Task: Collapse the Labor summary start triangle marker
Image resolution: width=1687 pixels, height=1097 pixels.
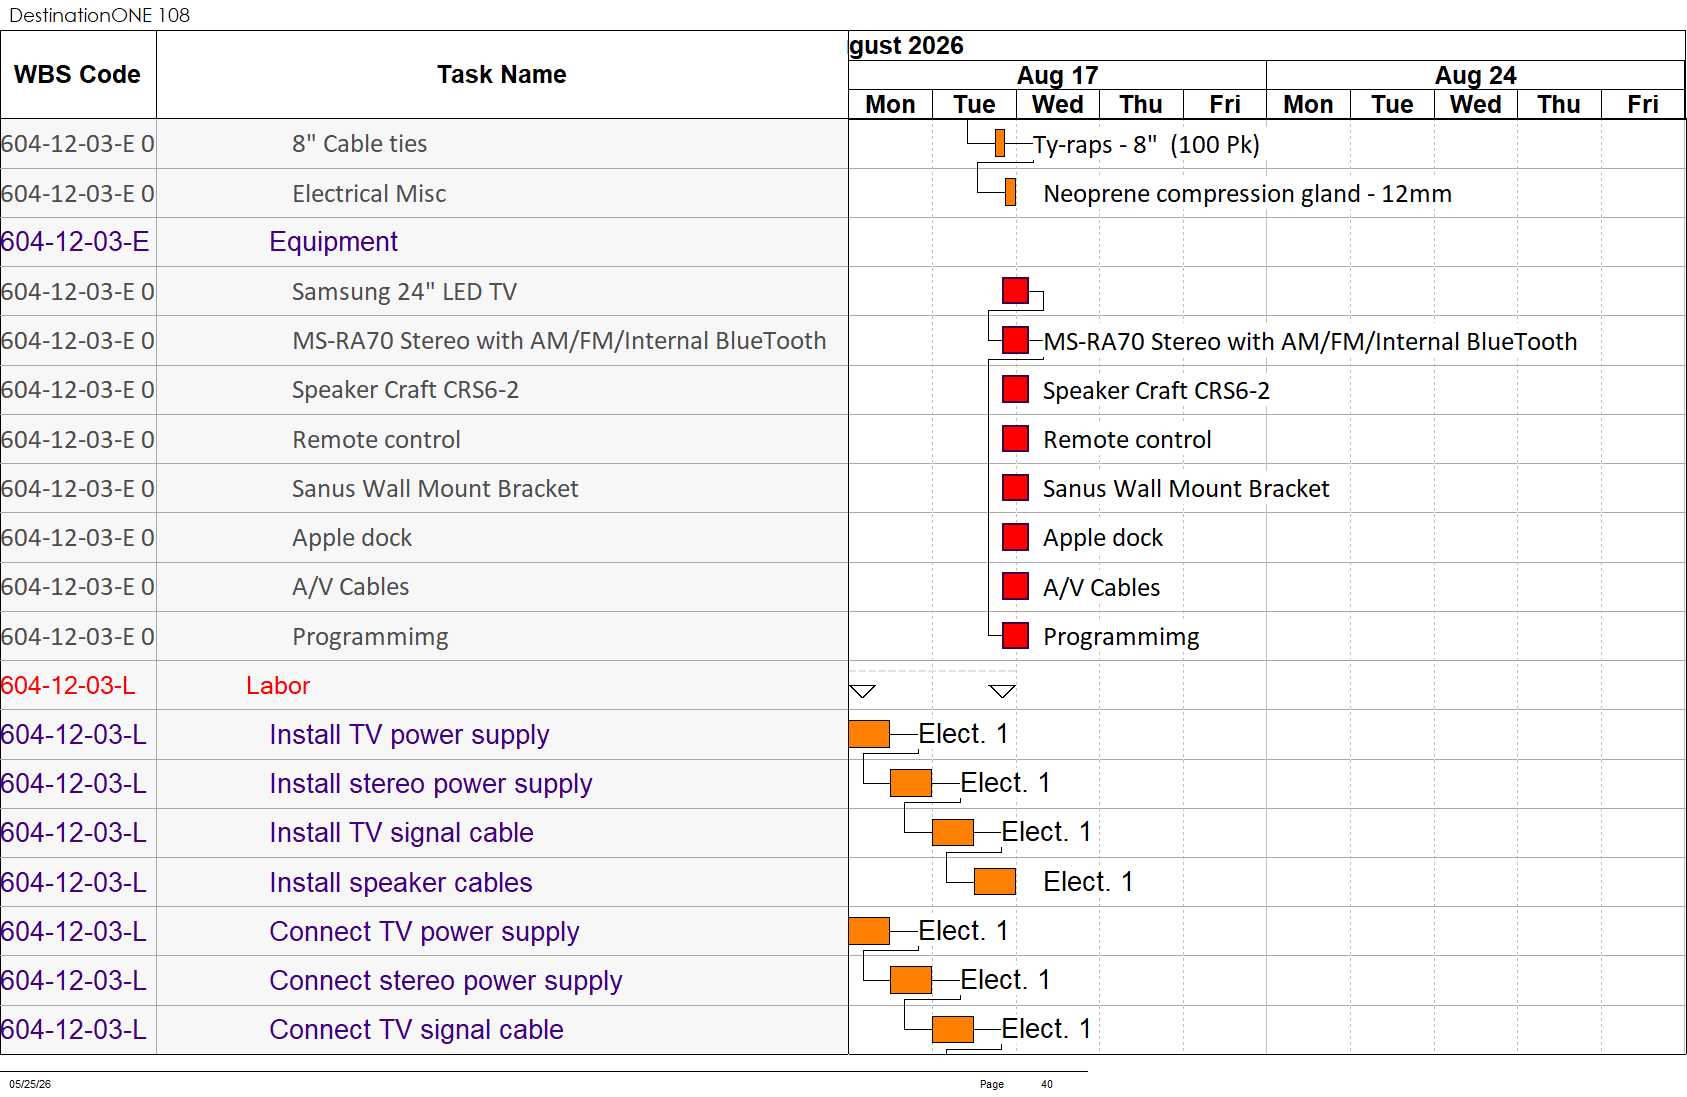Action: point(862,691)
